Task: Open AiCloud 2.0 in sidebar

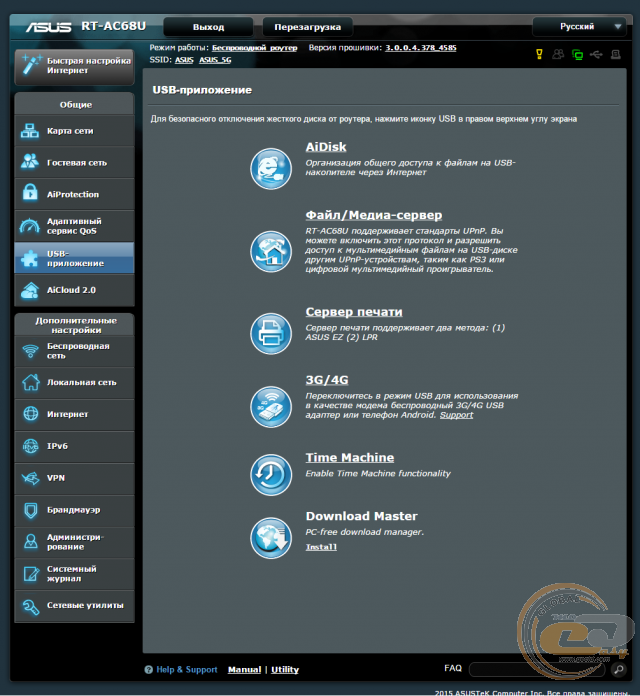Action: 75,290
